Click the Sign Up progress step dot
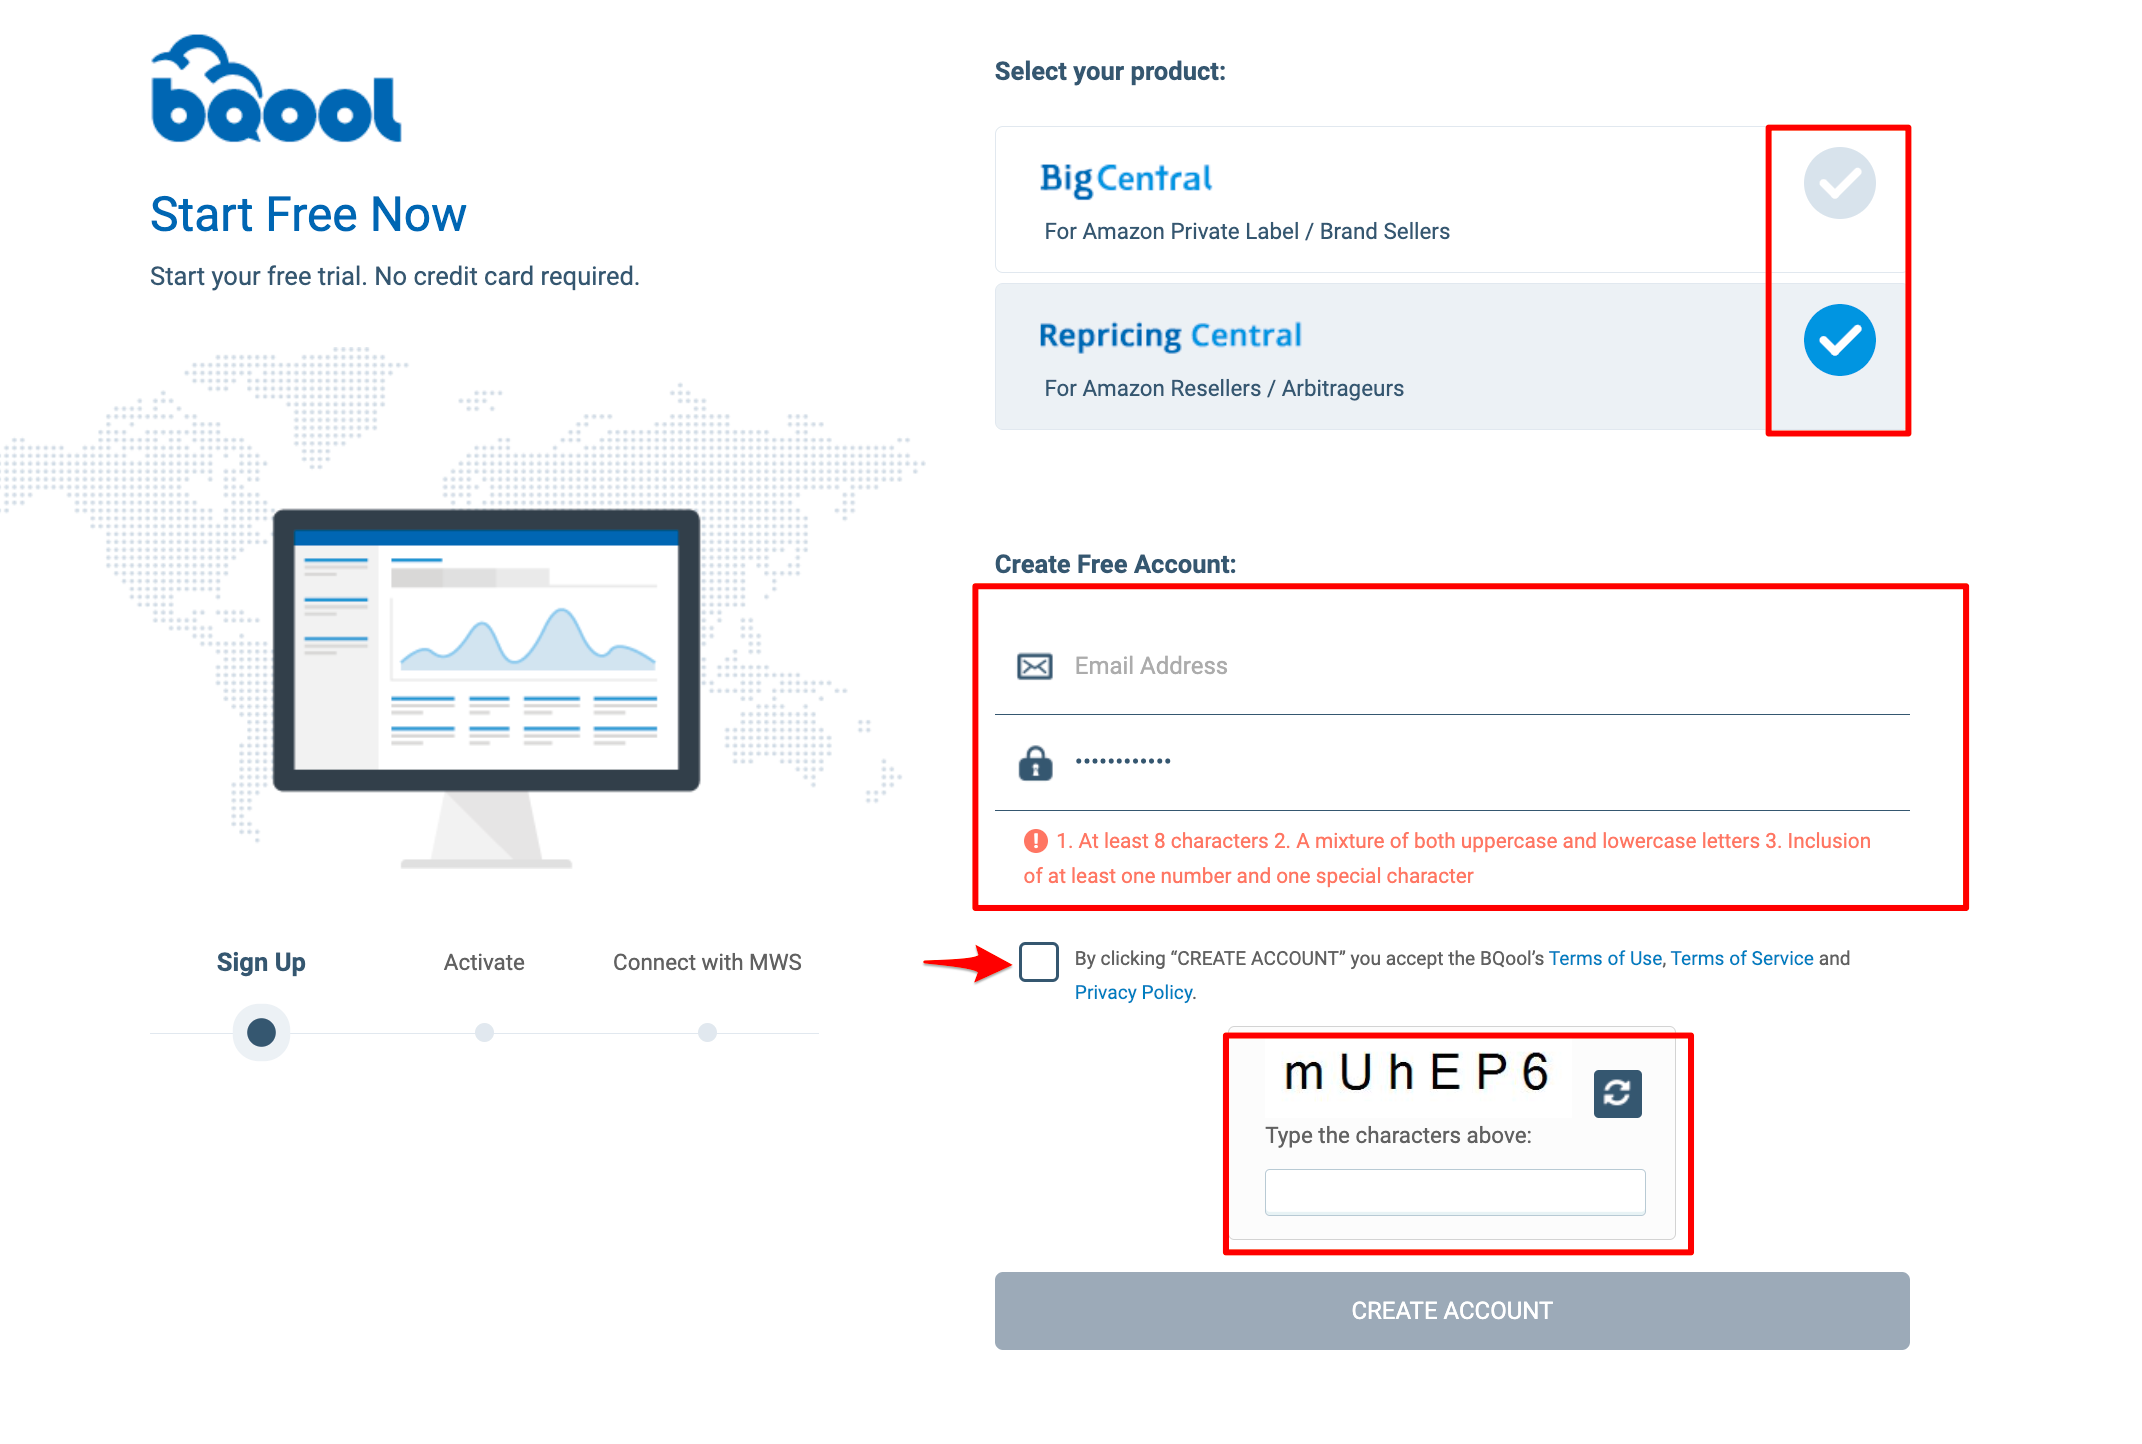The image size is (2142, 1444). (261, 1032)
